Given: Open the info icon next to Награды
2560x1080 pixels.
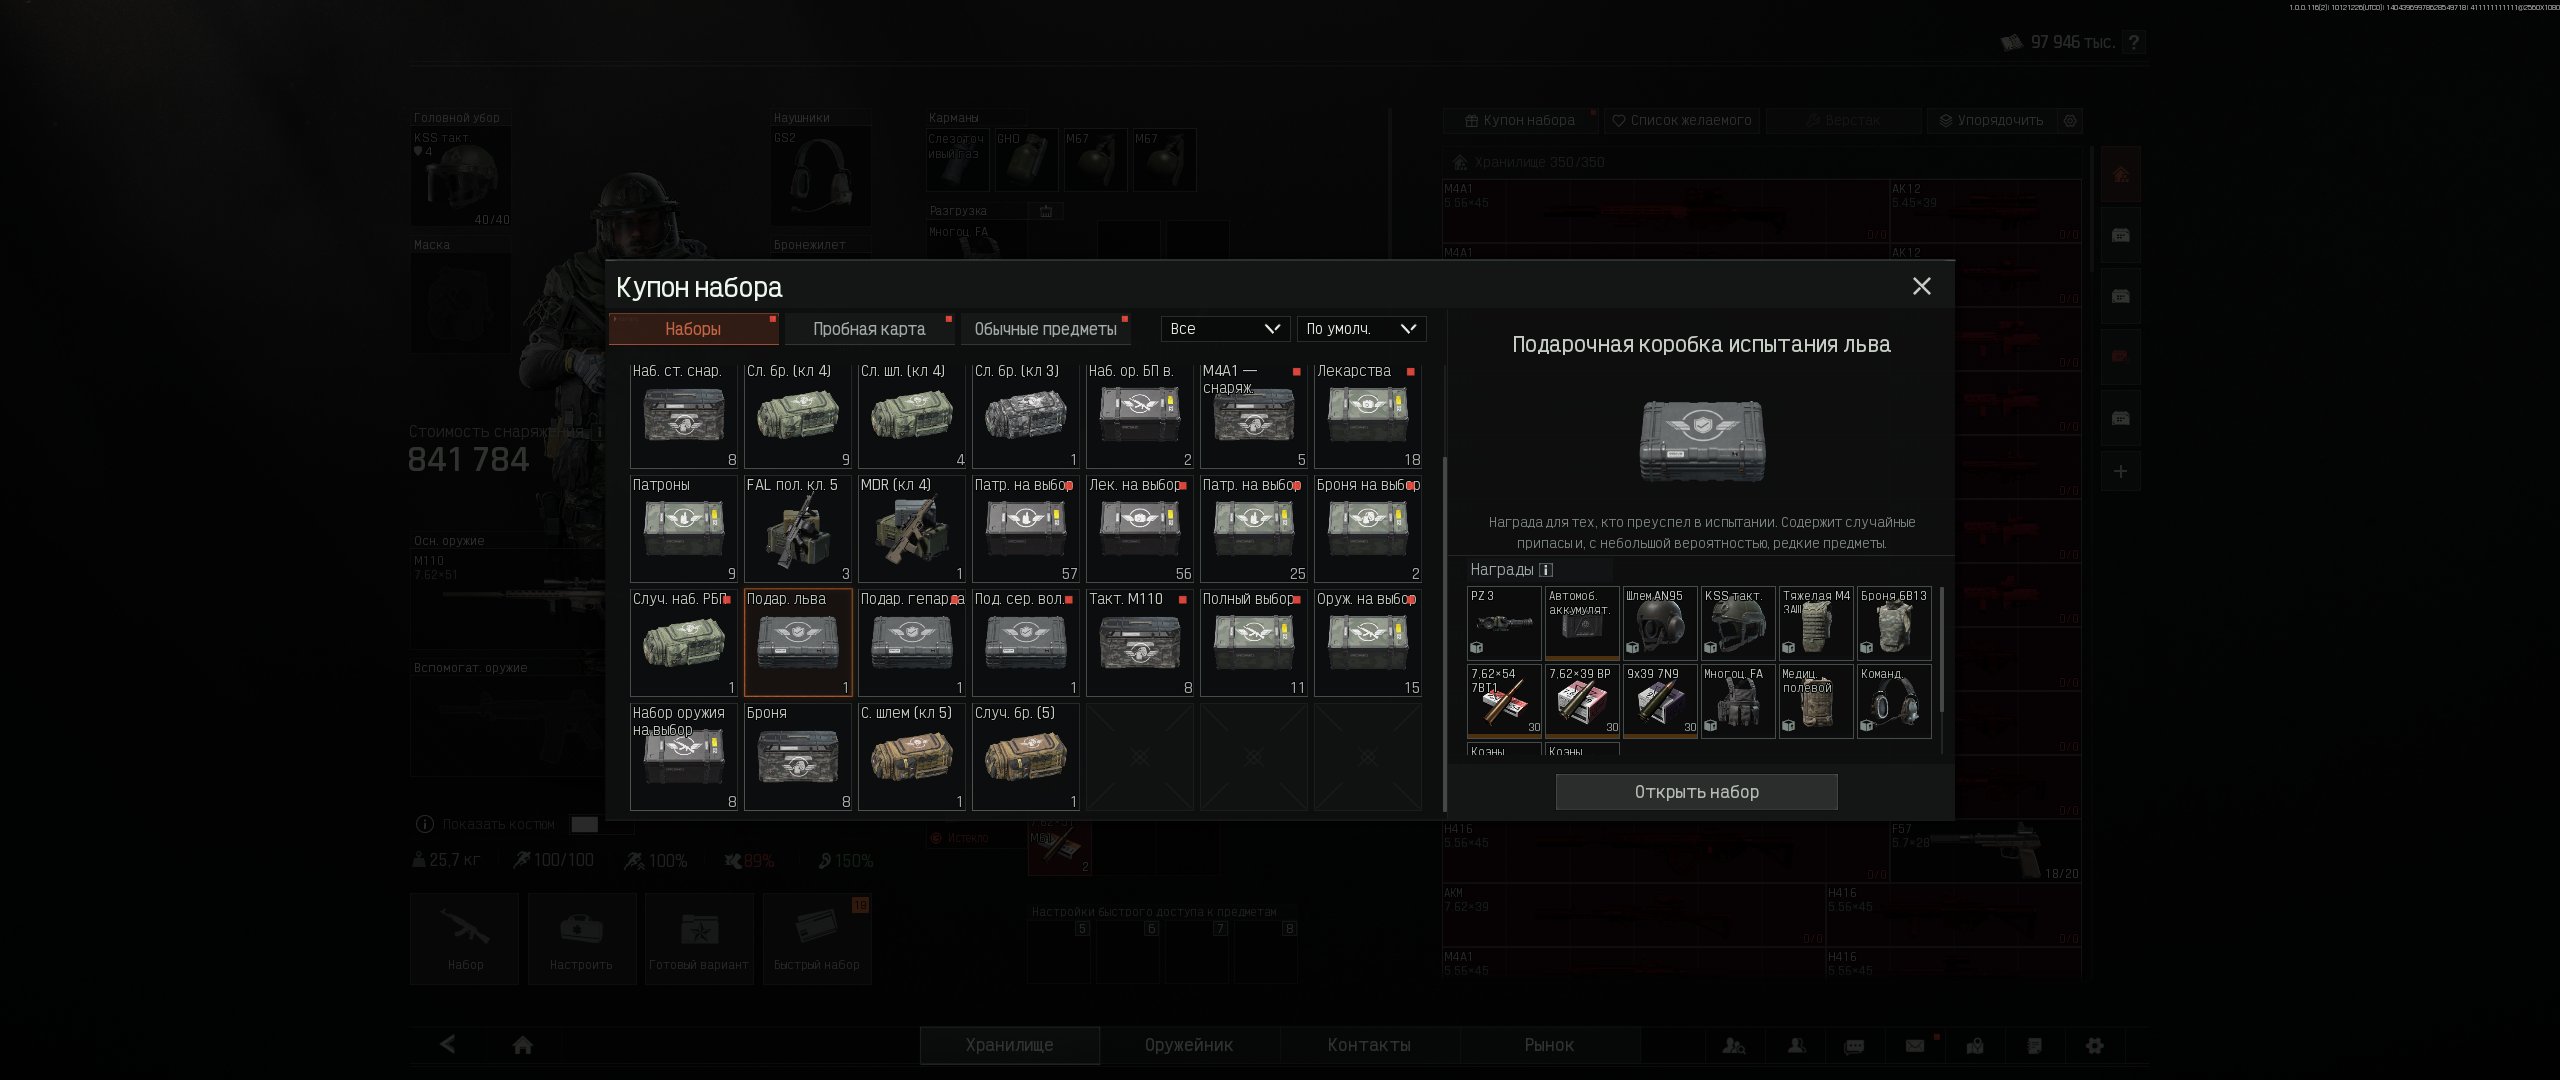Looking at the screenshot, I should pyautogui.click(x=1546, y=570).
